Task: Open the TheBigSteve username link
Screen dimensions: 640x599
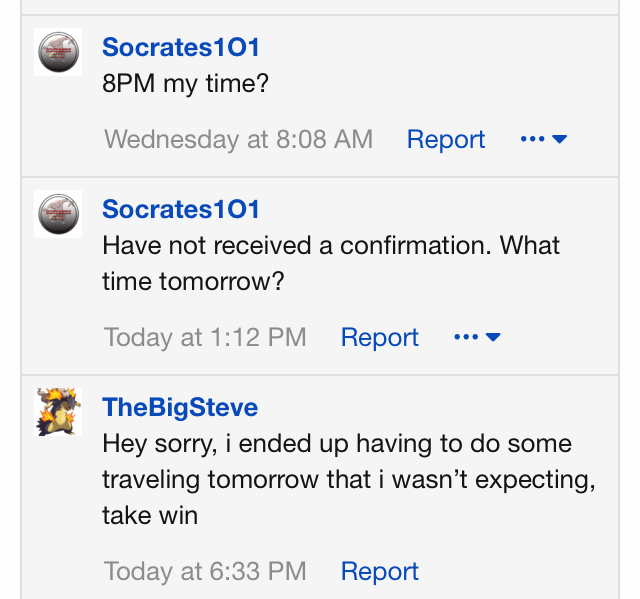Action: tap(180, 407)
